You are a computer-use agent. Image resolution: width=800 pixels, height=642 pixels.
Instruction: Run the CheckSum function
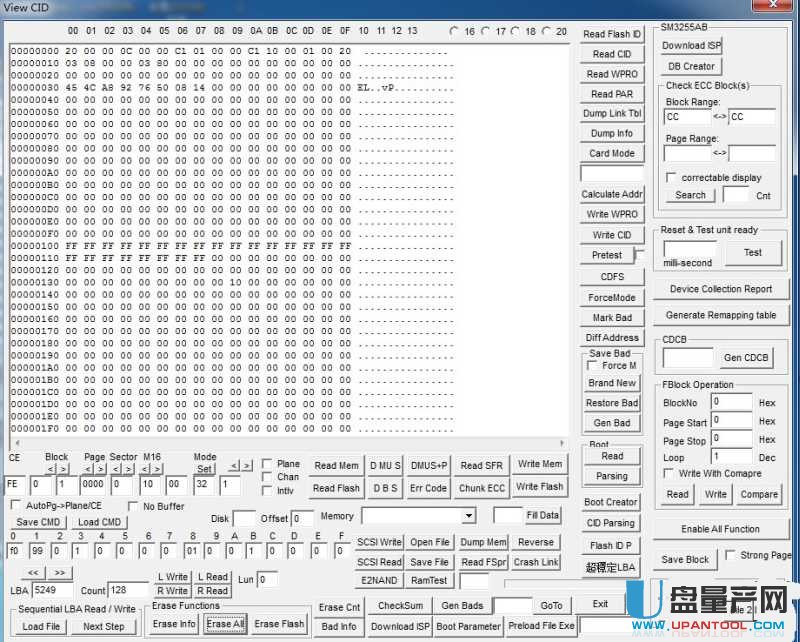point(399,605)
